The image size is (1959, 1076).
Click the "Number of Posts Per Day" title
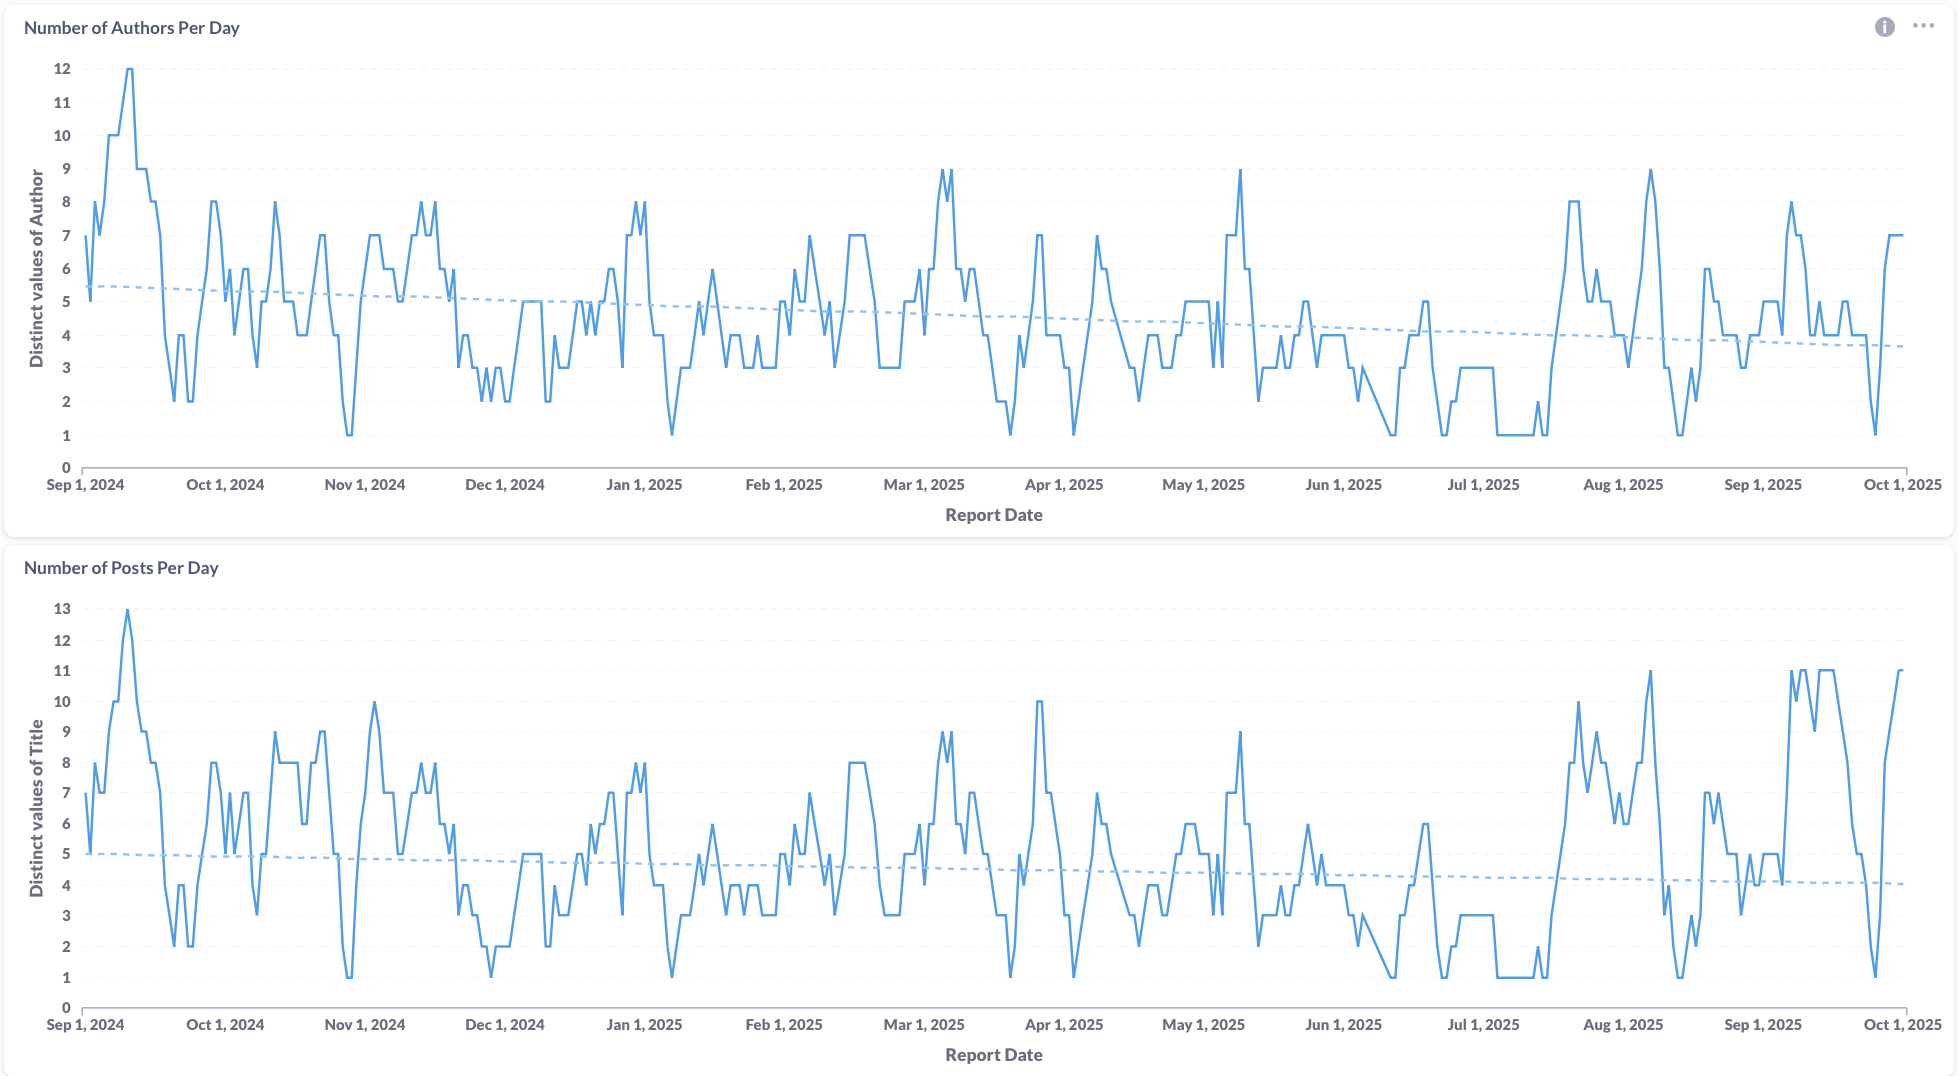pos(121,568)
